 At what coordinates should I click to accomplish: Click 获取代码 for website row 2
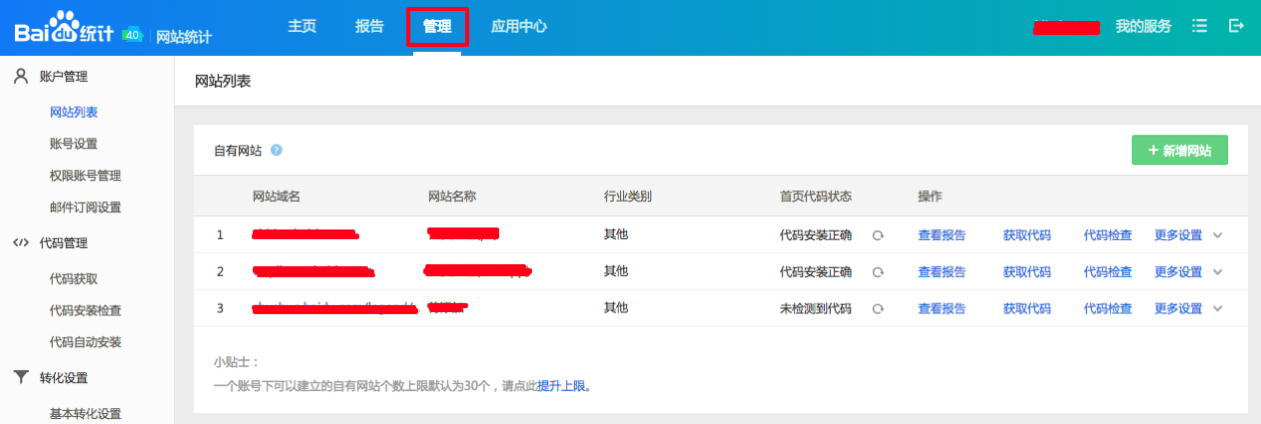[x=1026, y=272]
